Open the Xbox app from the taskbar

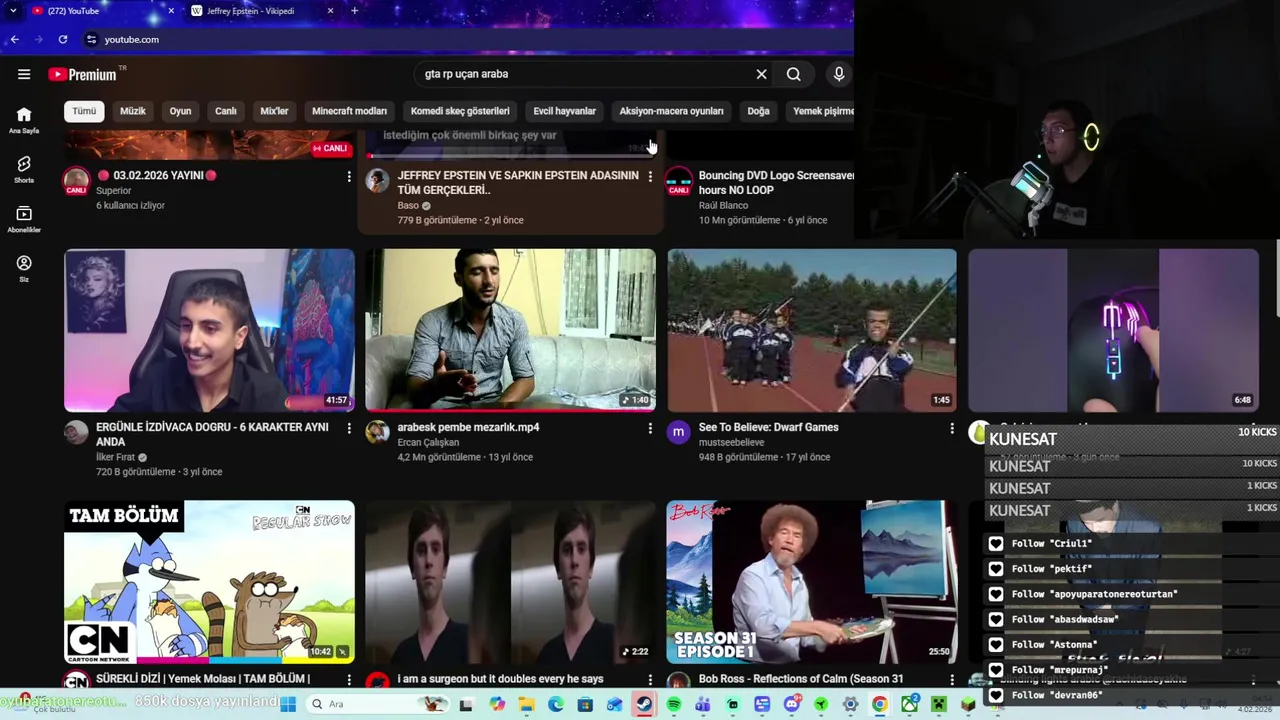pos(909,704)
